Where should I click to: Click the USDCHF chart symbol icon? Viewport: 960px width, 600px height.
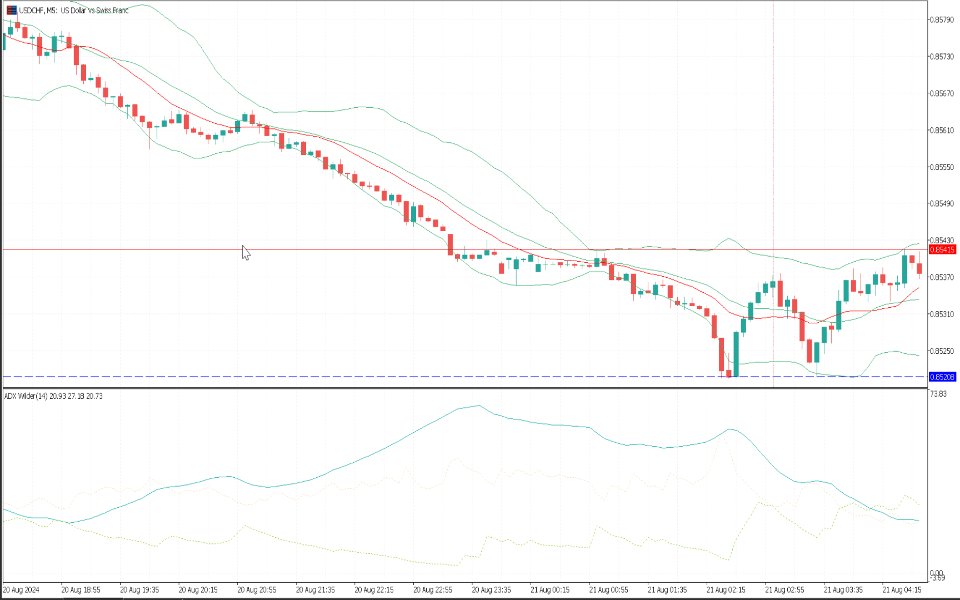(x=12, y=10)
